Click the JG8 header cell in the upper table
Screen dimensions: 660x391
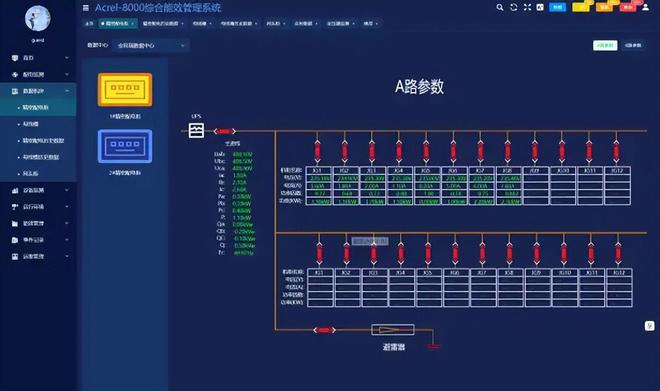509,170
